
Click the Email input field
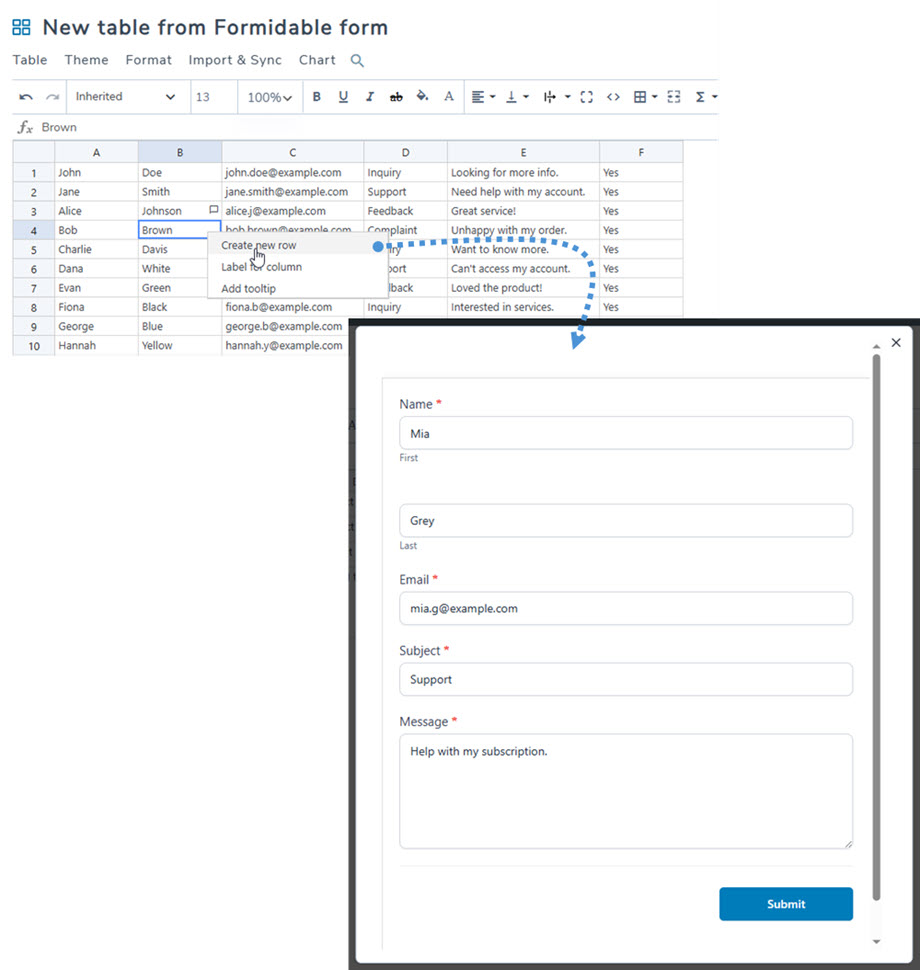(625, 608)
